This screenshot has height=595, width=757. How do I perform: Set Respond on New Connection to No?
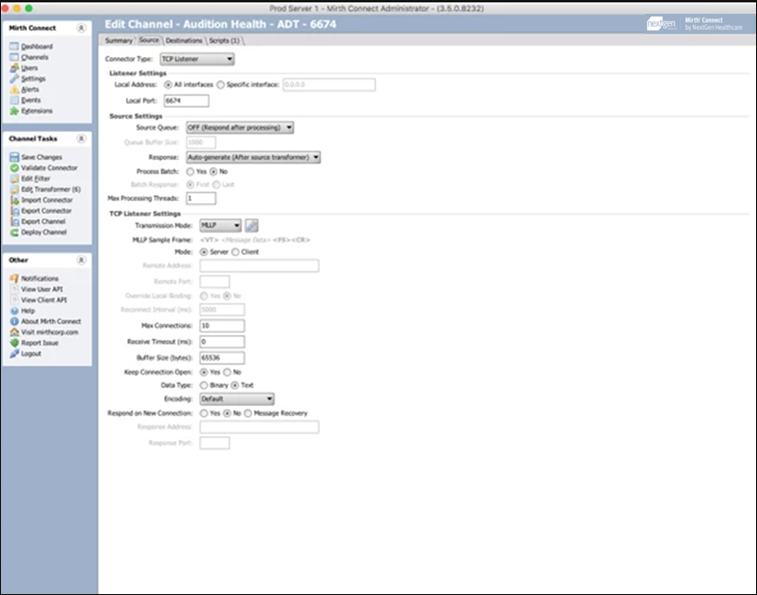[x=227, y=413]
